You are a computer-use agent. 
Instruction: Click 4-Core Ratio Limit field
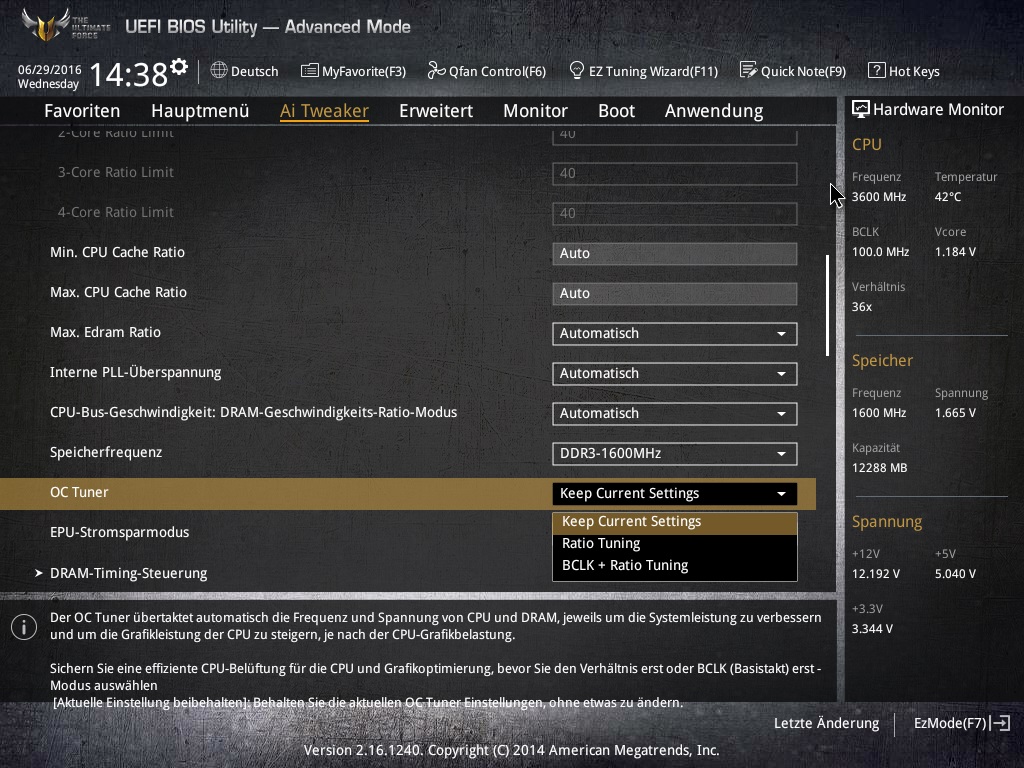click(x=675, y=214)
